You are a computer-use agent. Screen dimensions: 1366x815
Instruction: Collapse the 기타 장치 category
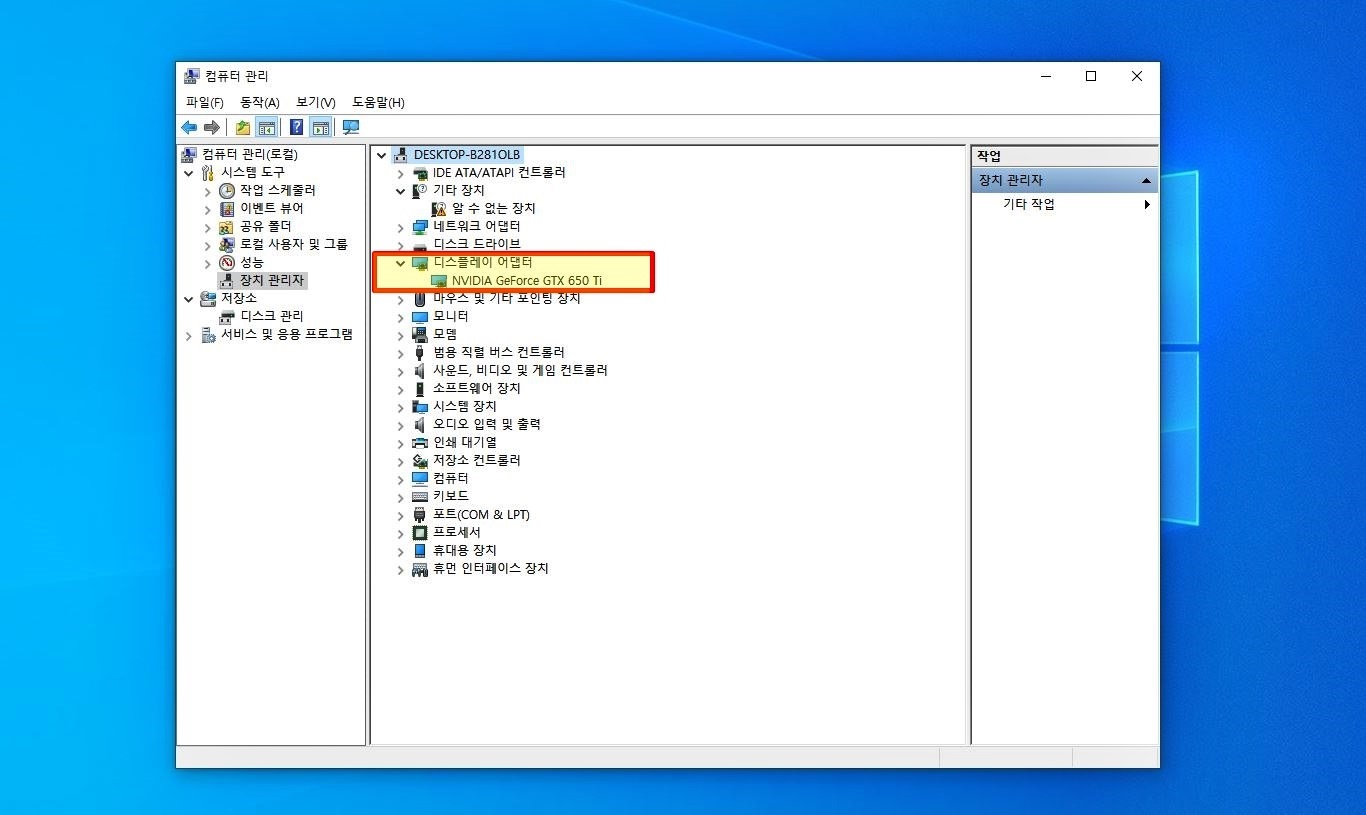(x=401, y=191)
